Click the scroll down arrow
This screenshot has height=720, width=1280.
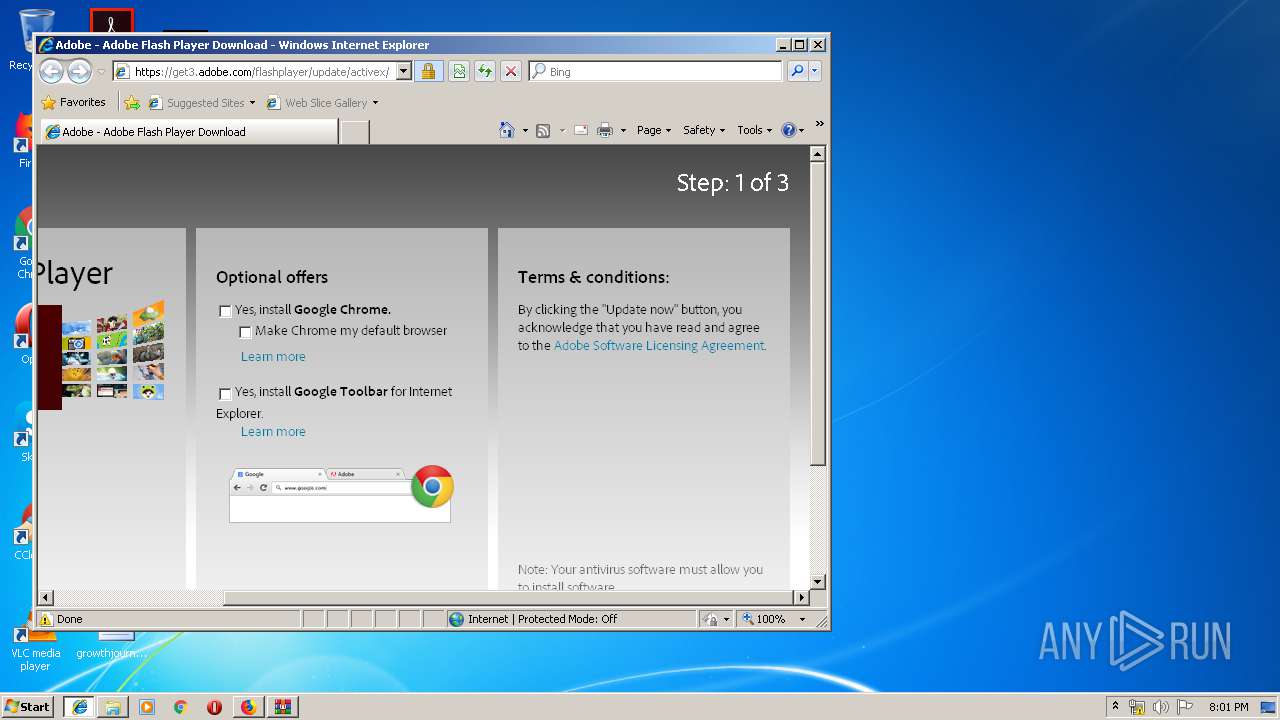click(x=818, y=582)
